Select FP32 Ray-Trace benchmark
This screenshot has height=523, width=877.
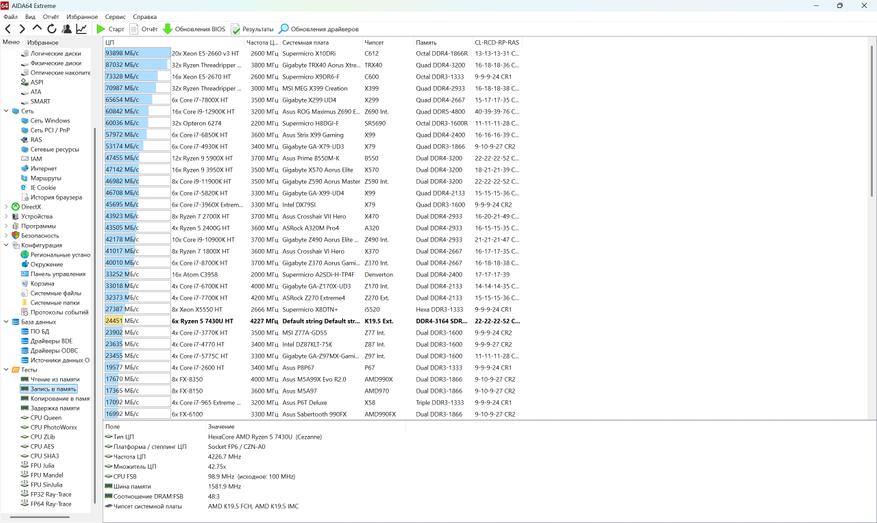point(46,494)
